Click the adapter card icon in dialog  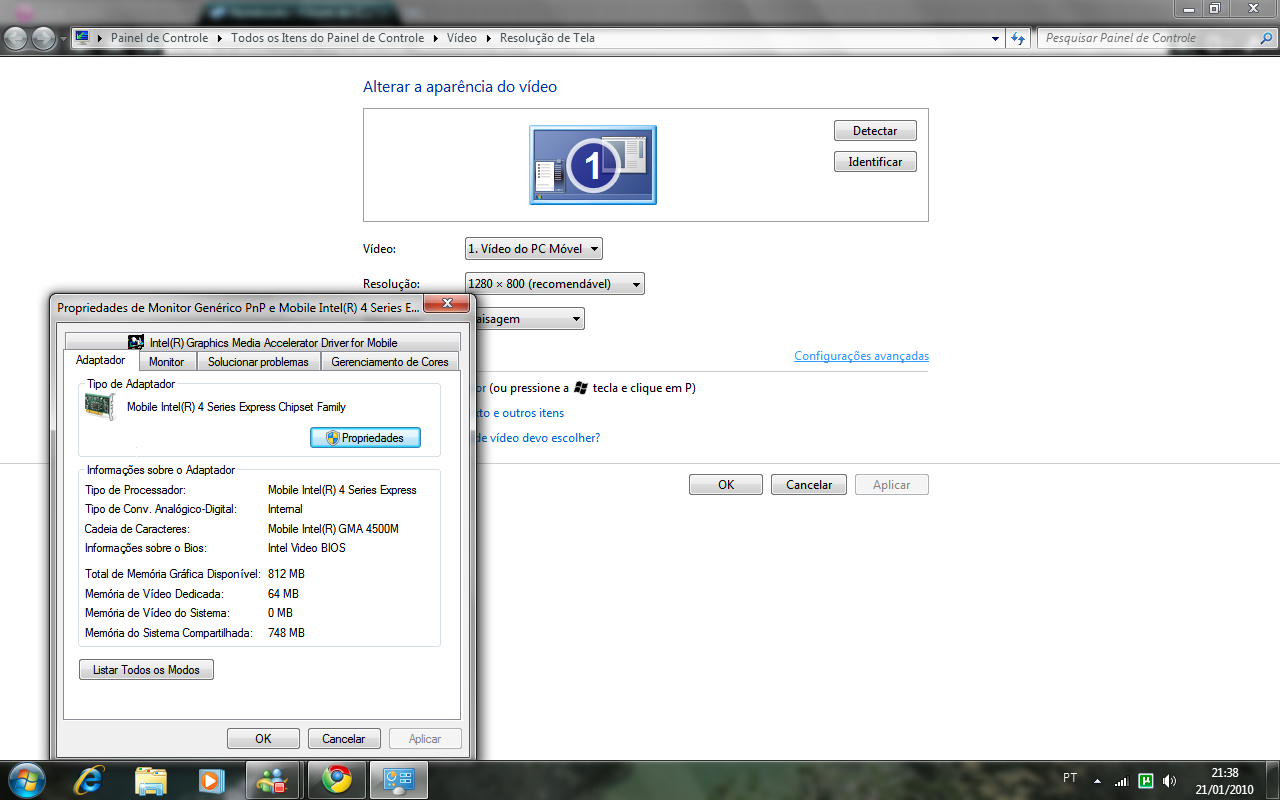tap(100, 407)
